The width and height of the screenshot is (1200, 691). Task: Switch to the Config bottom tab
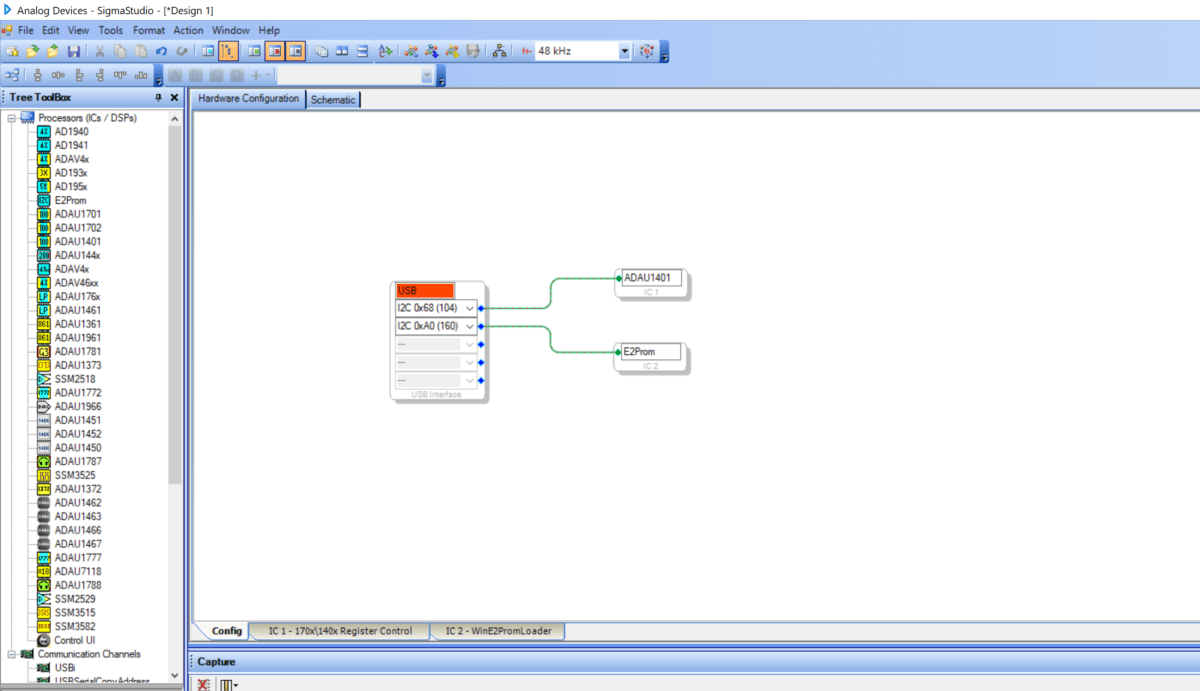coord(227,631)
